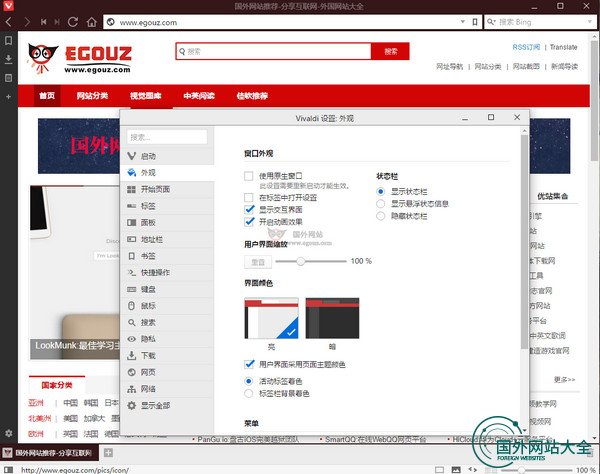Open 标签 (Tabs) settings section
600x474 pixels.
[167, 206]
